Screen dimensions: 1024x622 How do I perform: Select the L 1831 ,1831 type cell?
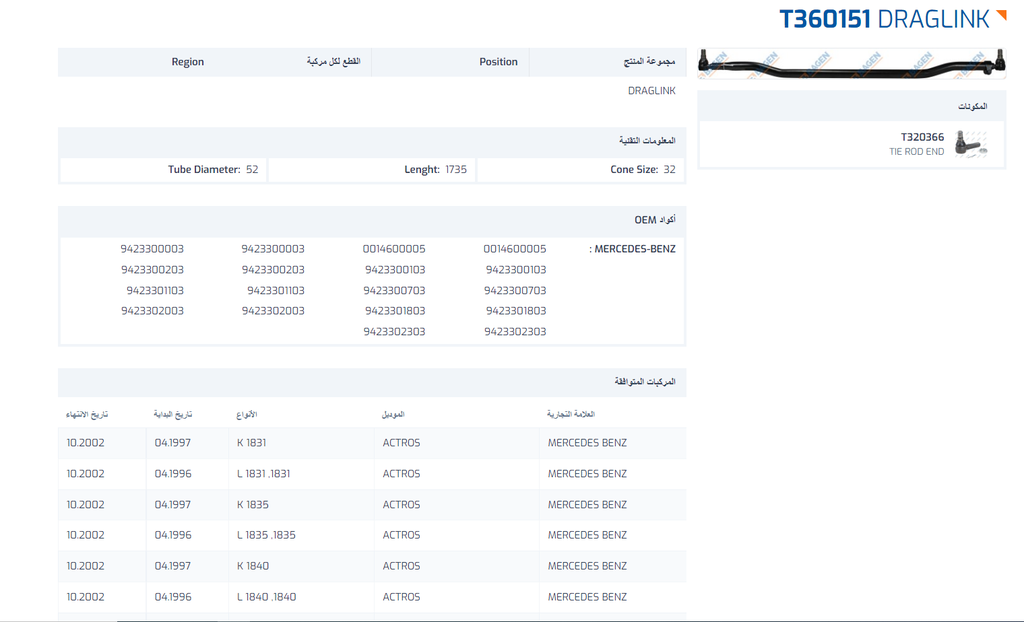point(301,474)
